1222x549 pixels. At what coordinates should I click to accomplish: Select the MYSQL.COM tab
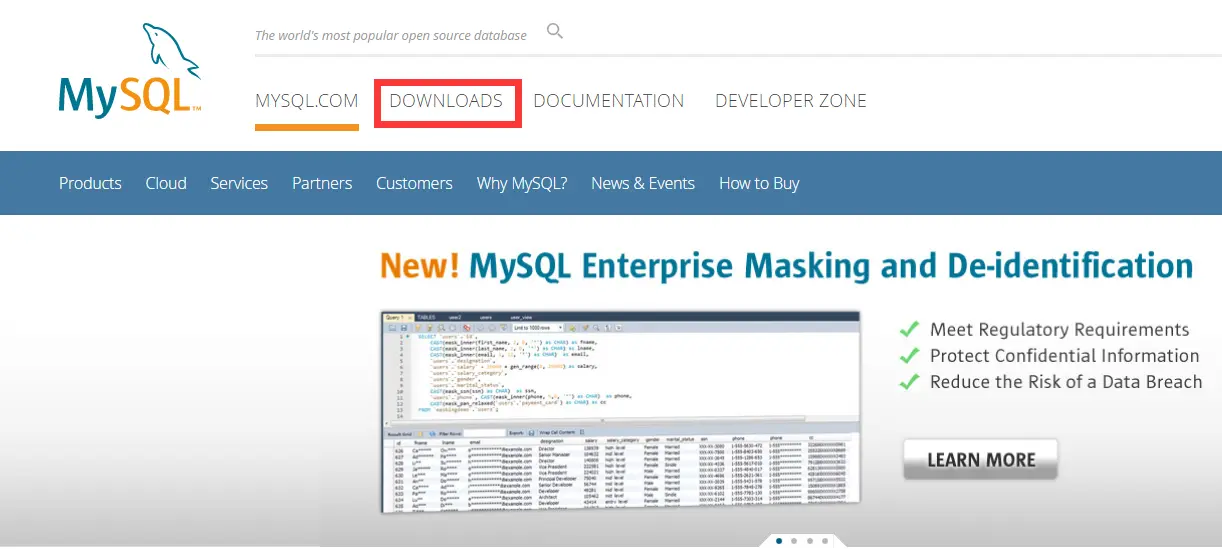[307, 101]
